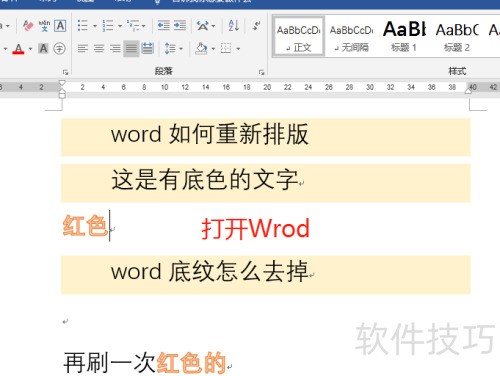Viewport: 500px width, 376px height.
Task: Apply the 标题 1 heading style
Action: coord(404,36)
